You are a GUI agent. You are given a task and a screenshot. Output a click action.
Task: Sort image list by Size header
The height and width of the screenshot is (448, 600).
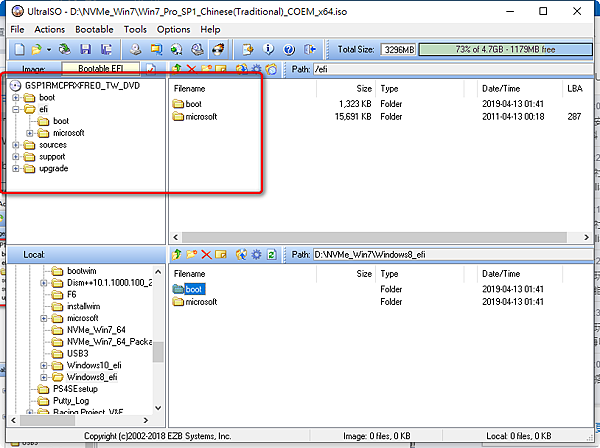[x=346, y=89]
